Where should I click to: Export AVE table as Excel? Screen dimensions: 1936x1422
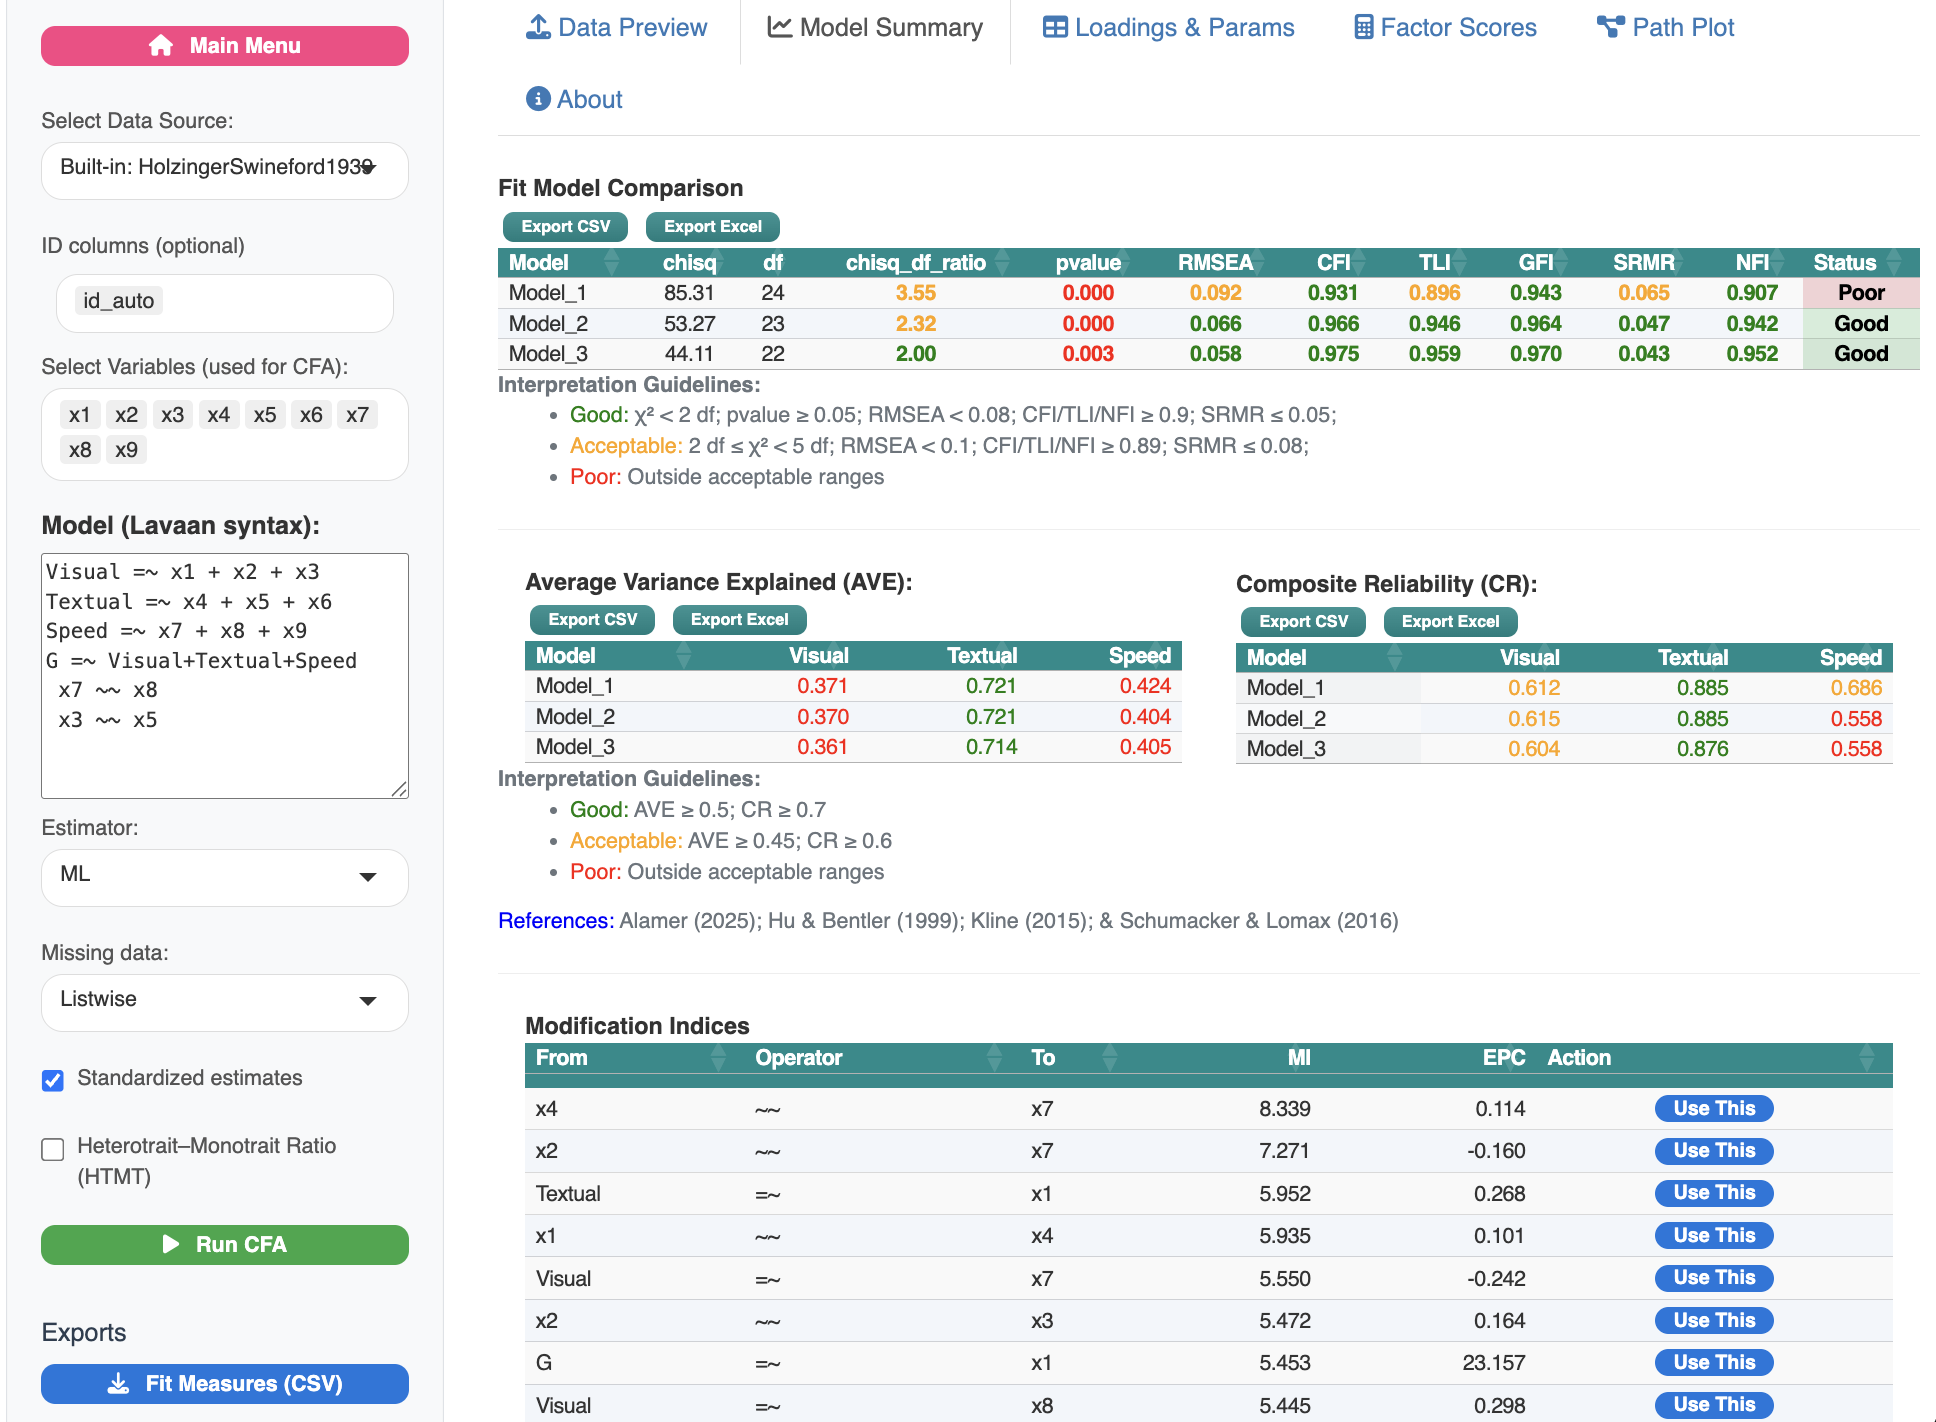tap(739, 620)
